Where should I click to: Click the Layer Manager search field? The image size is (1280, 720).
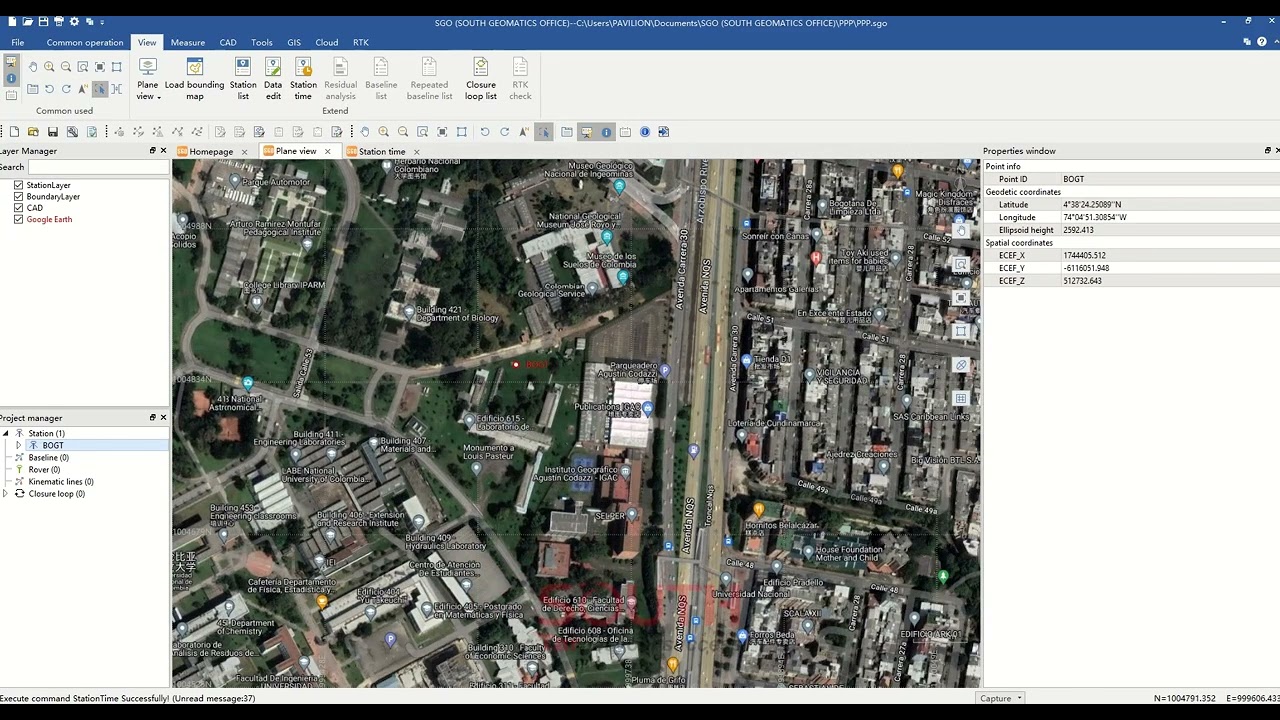[98, 167]
